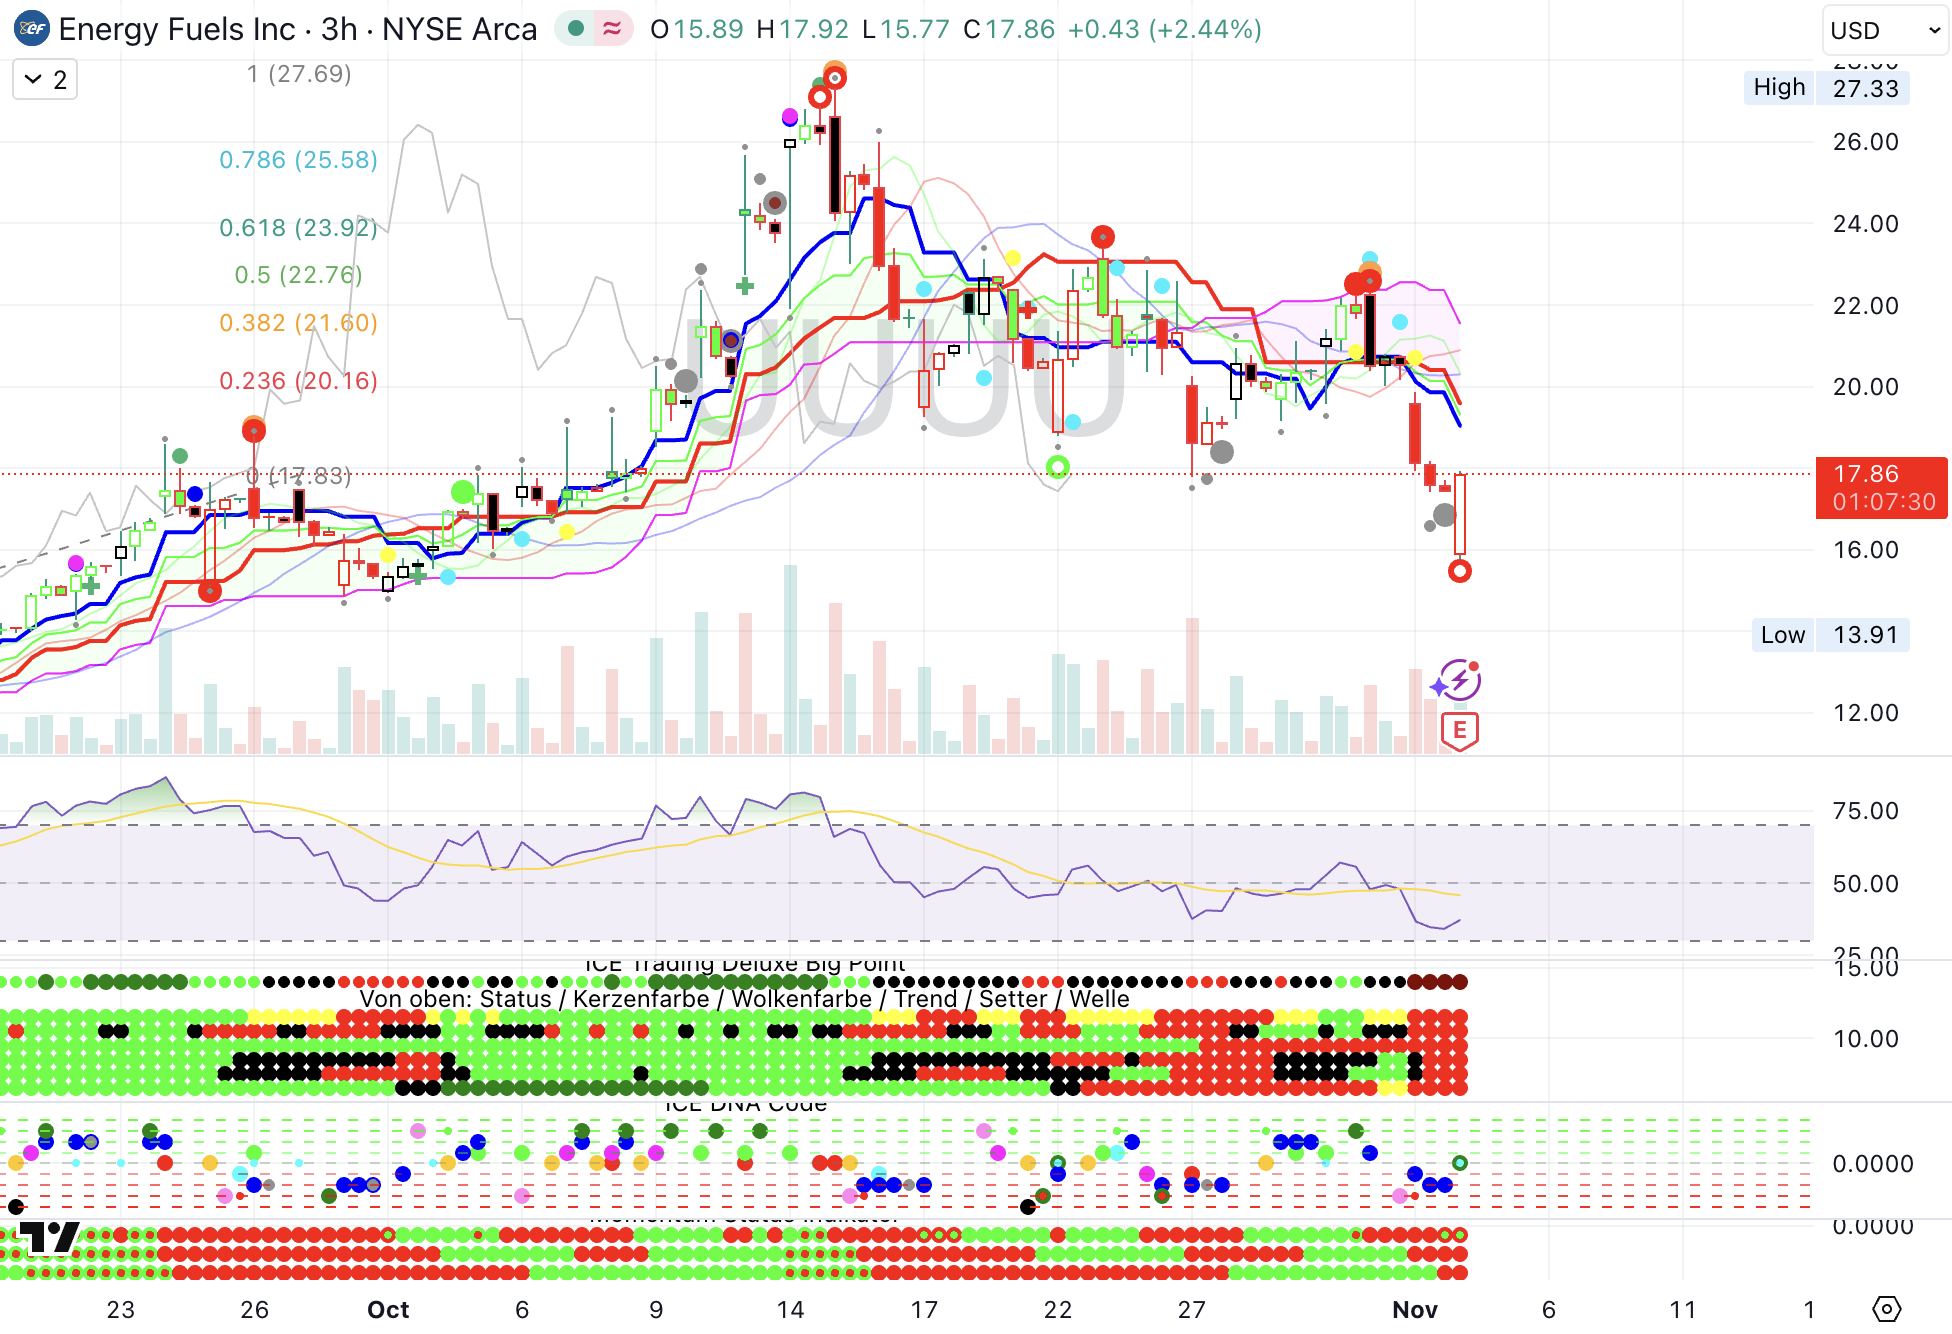Open the USD currency dropdown
This screenshot has width=1952, height=1334.
coord(1884,30)
